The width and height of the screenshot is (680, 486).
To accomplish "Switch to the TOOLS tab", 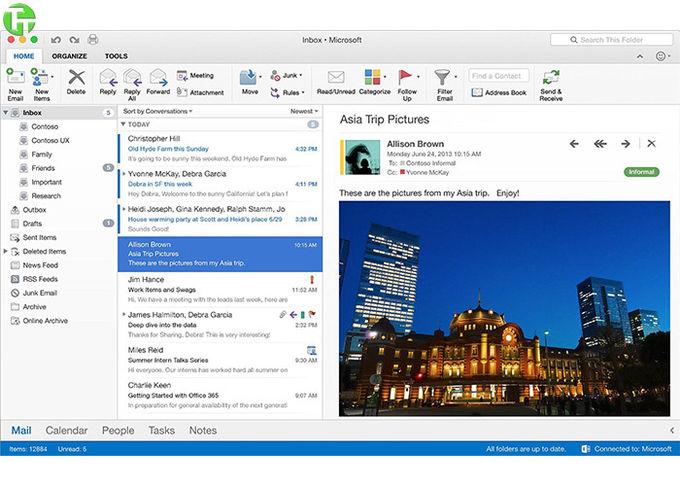I will (x=116, y=56).
